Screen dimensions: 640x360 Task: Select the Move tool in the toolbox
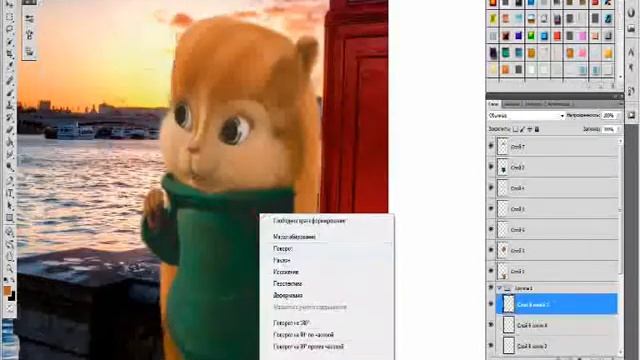(x=10, y=5)
